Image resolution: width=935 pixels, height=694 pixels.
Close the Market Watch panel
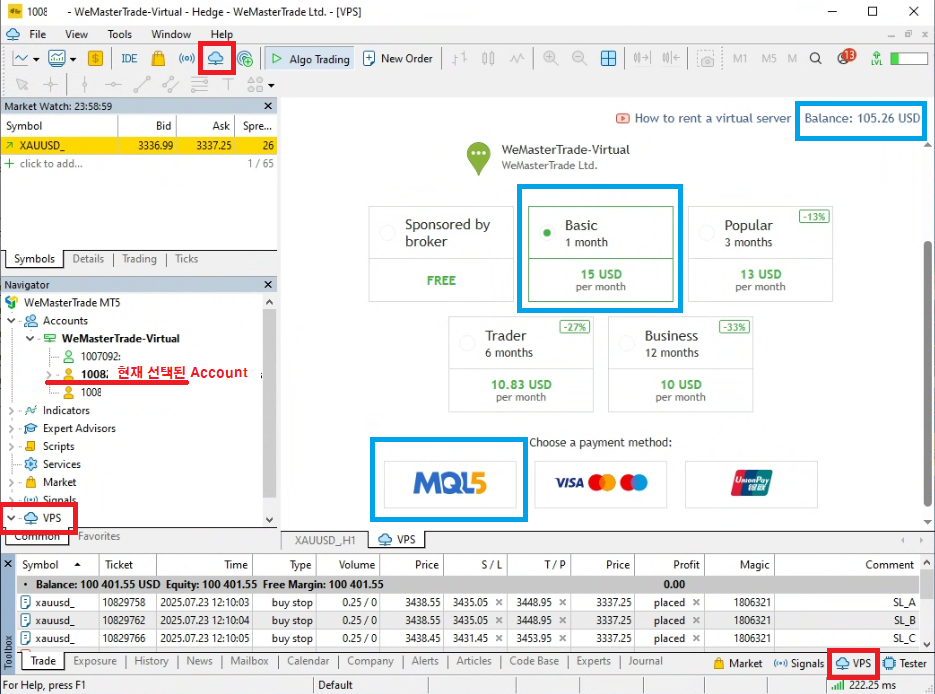(x=268, y=106)
